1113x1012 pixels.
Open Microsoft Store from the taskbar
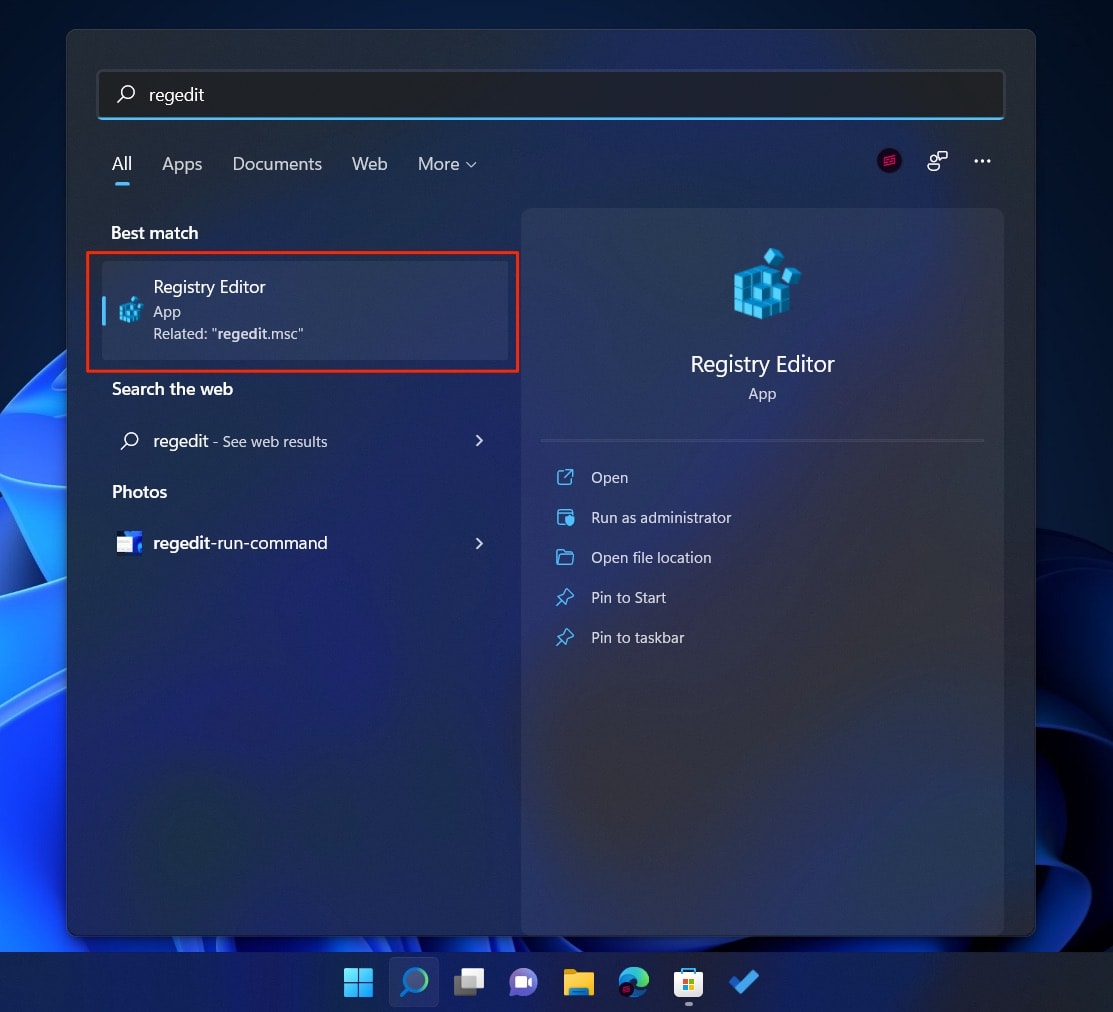point(687,982)
